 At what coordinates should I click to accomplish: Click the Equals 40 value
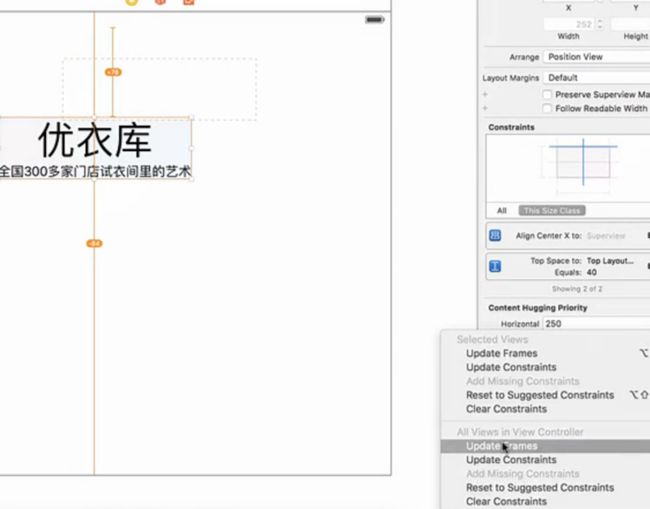pos(592,272)
